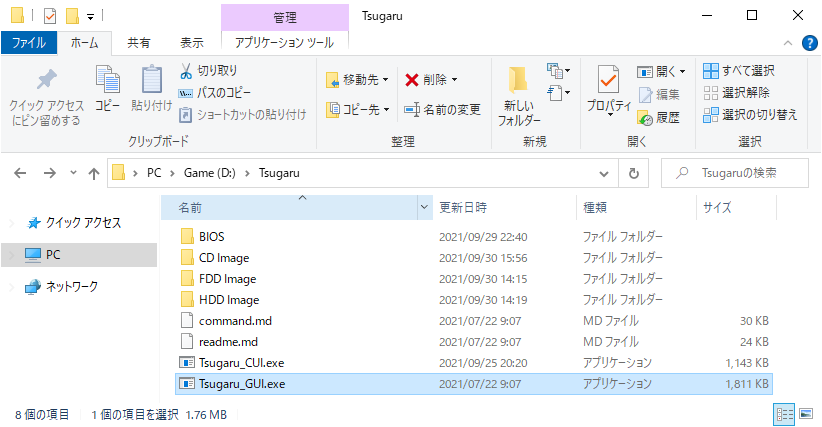Select the command.md file
Image resolution: width=822 pixels, height=427 pixels.
coord(473,321)
